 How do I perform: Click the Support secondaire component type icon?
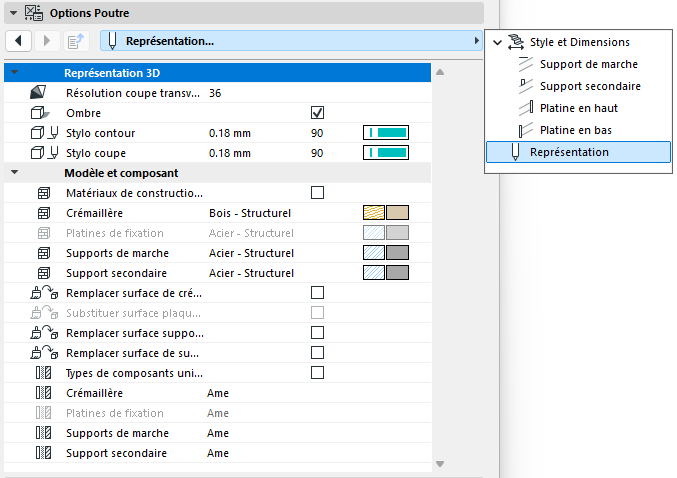click(x=43, y=453)
